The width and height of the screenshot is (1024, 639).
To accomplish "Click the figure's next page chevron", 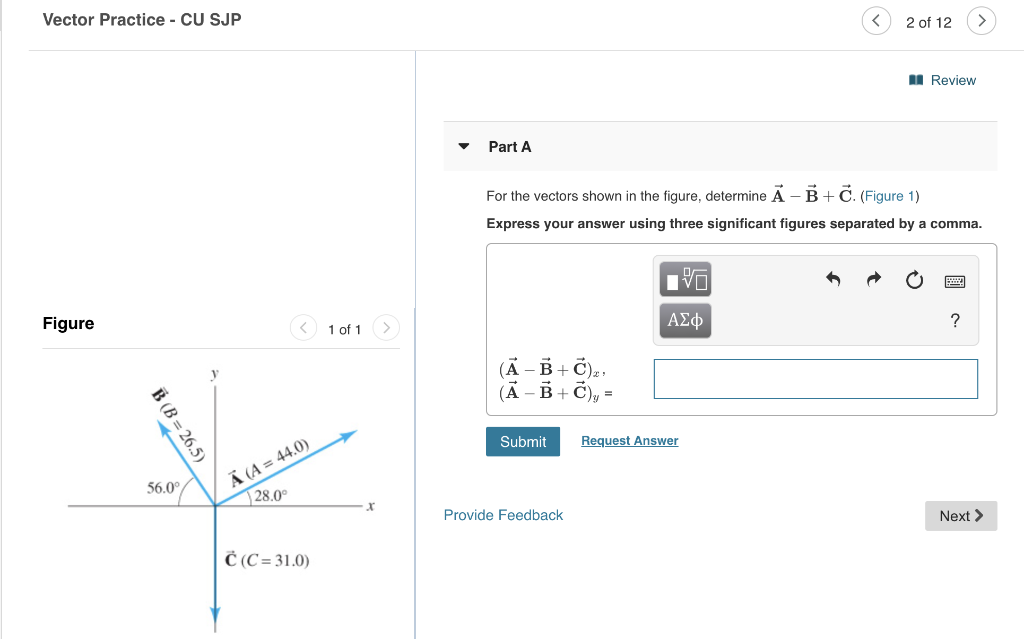I will tap(386, 327).
